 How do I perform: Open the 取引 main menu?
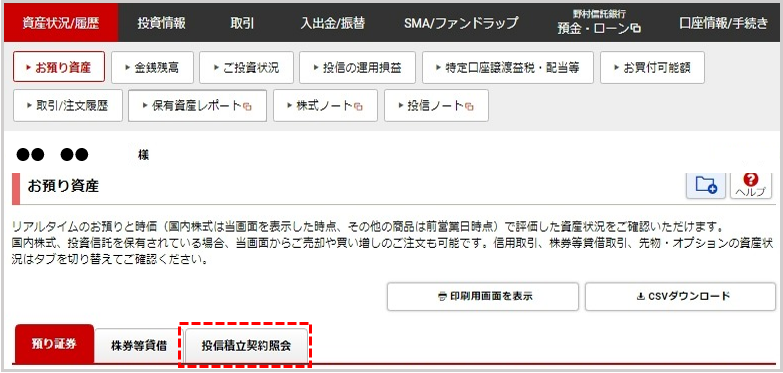(x=243, y=23)
